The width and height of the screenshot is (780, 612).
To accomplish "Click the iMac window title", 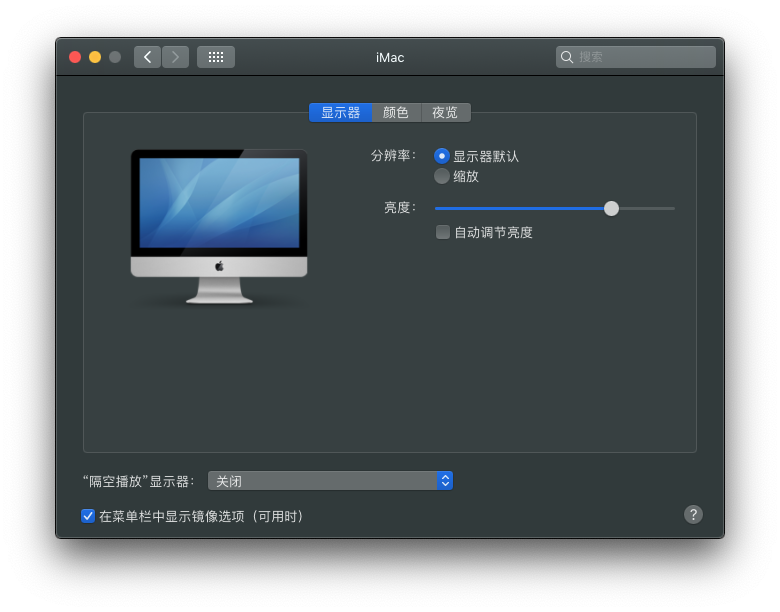I will click(390, 57).
